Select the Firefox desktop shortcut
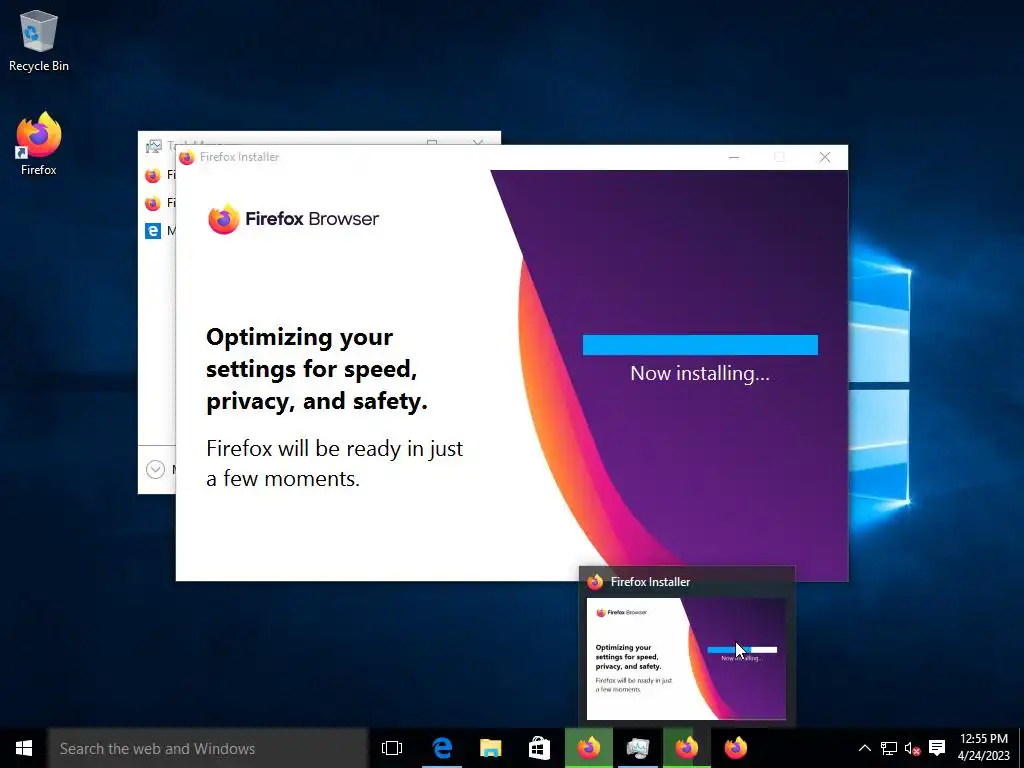This screenshot has width=1024, height=768. 39,144
